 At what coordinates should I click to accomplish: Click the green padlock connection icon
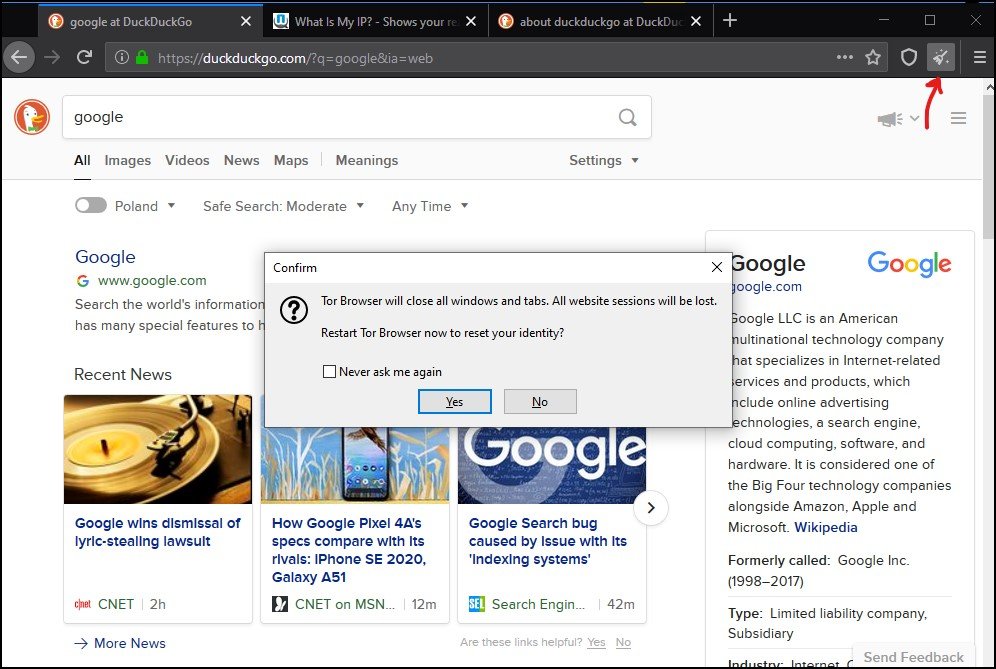142,58
